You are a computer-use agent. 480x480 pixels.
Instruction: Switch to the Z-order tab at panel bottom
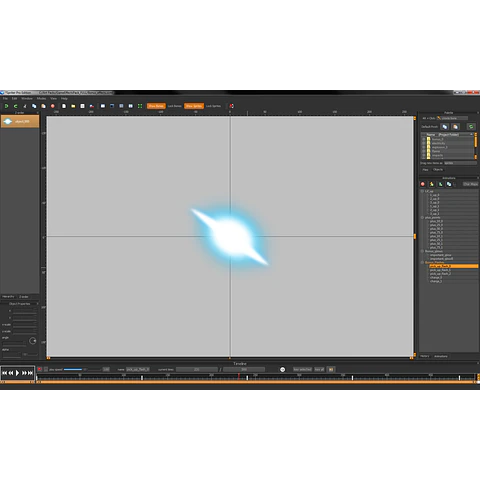24,296
